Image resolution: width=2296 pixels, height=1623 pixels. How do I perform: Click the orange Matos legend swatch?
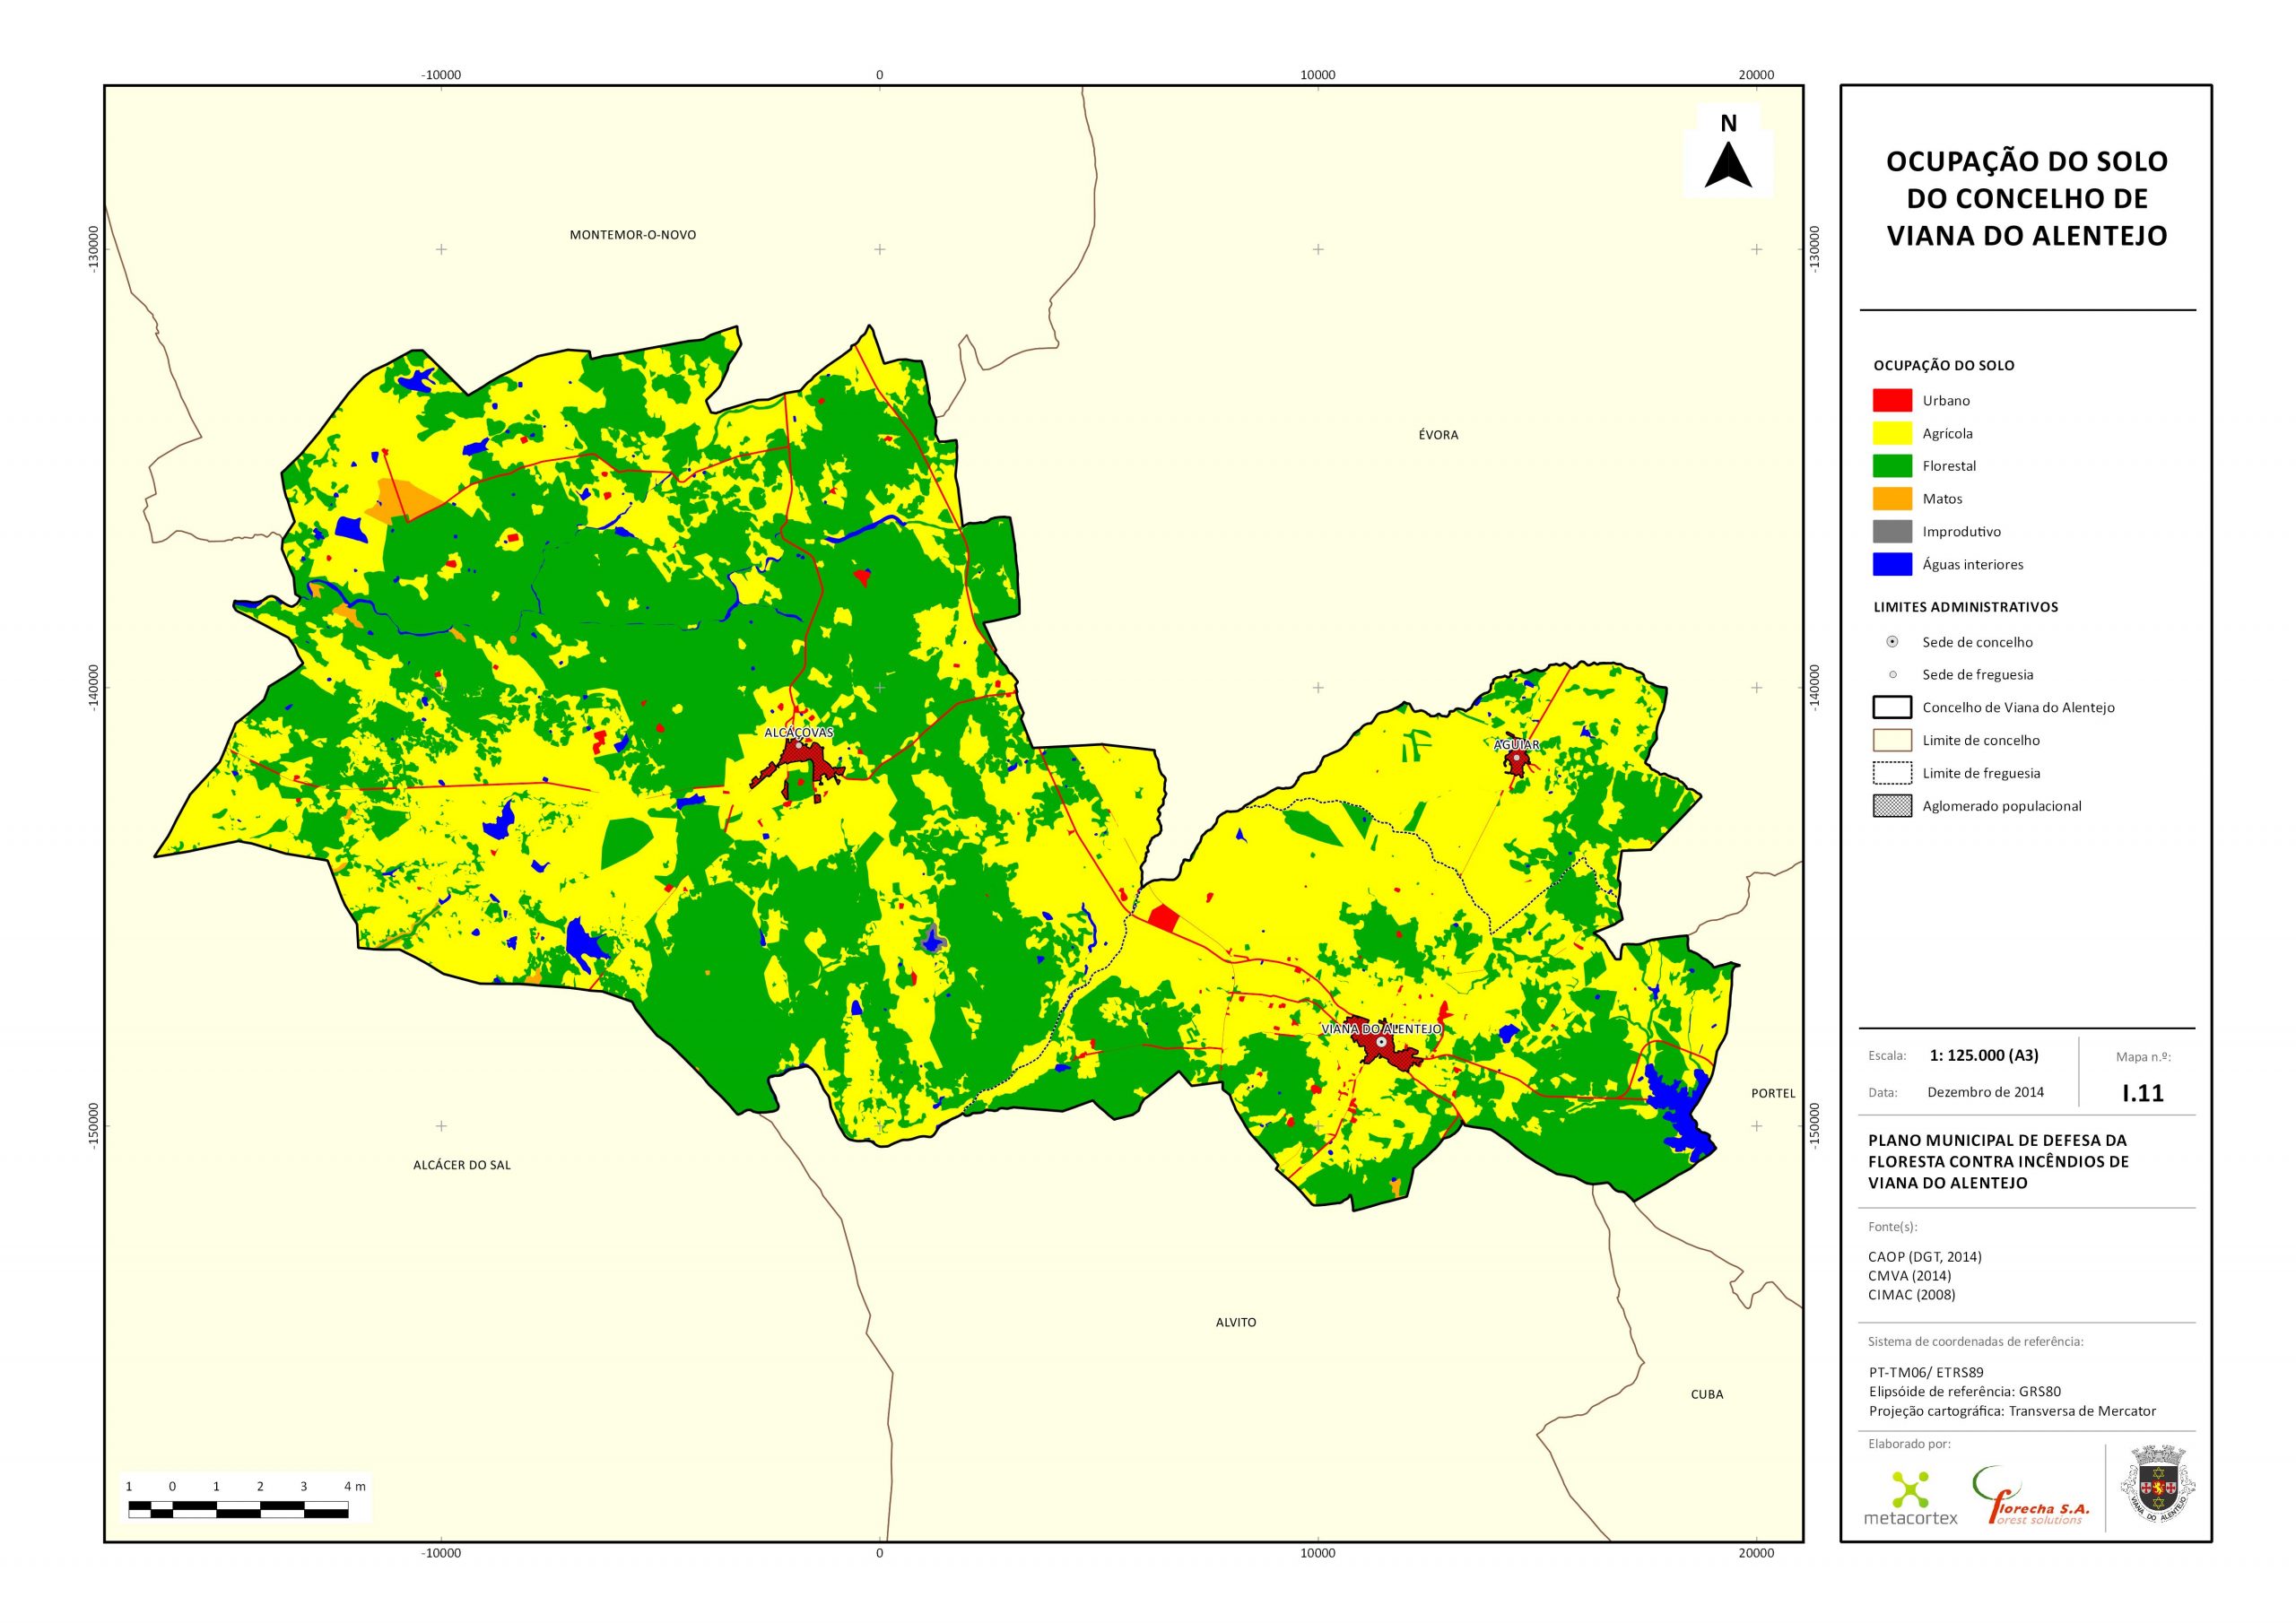pyautogui.click(x=1892, y=499)
